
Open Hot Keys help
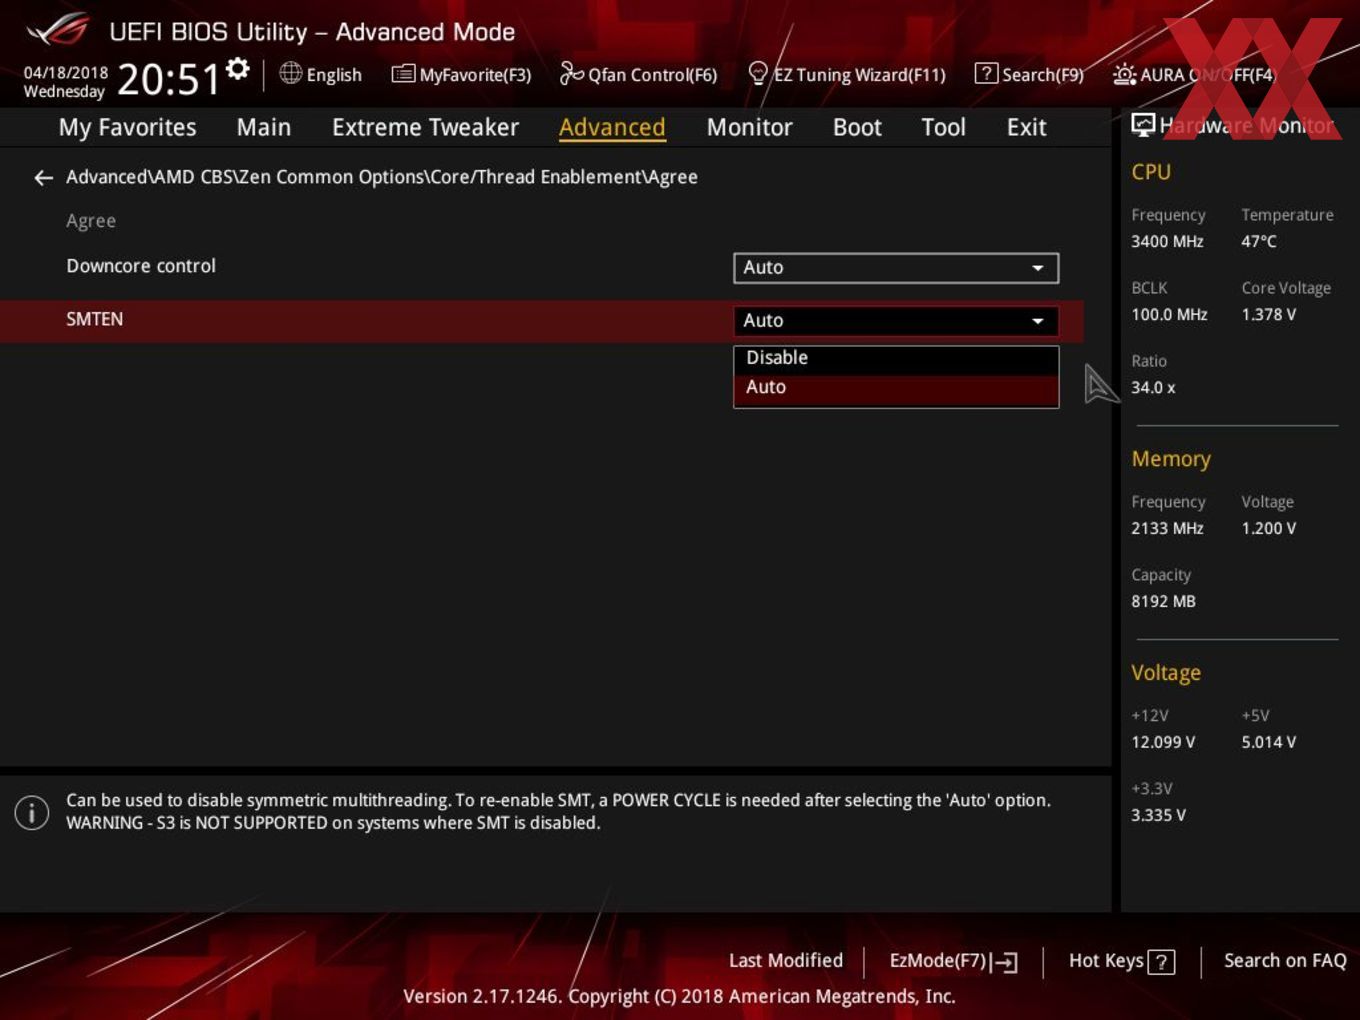pyautogui.click(x=1121, y=961)
